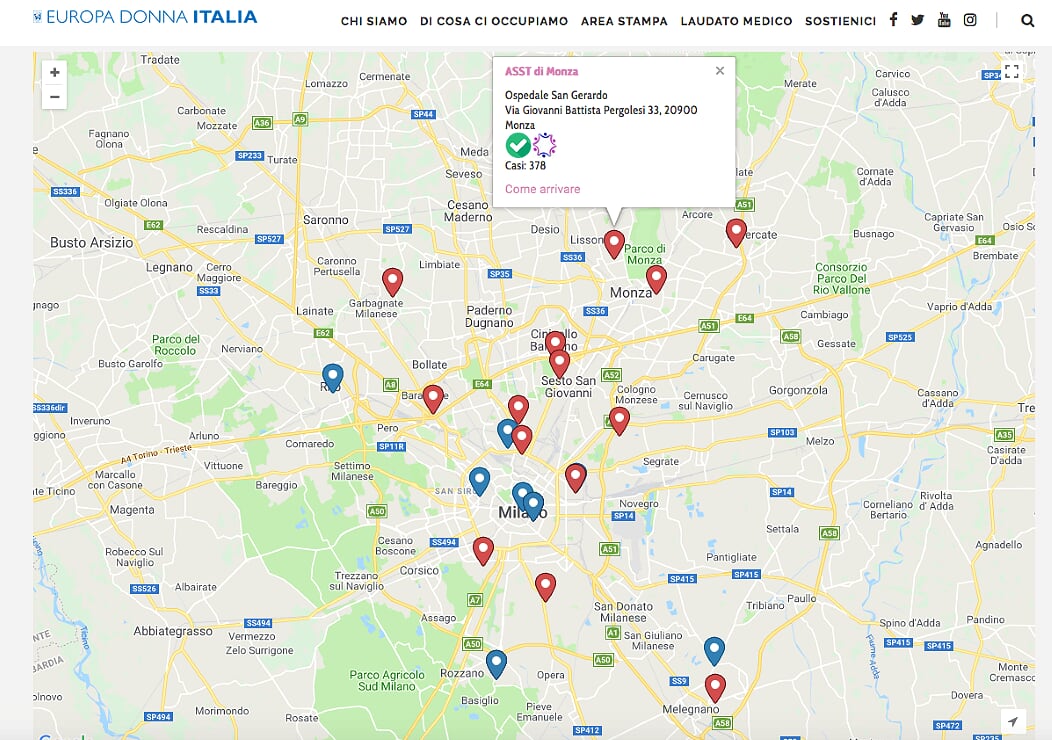Center map on my location
This screenshot has width=1052, height=740.
[1012, 721]
